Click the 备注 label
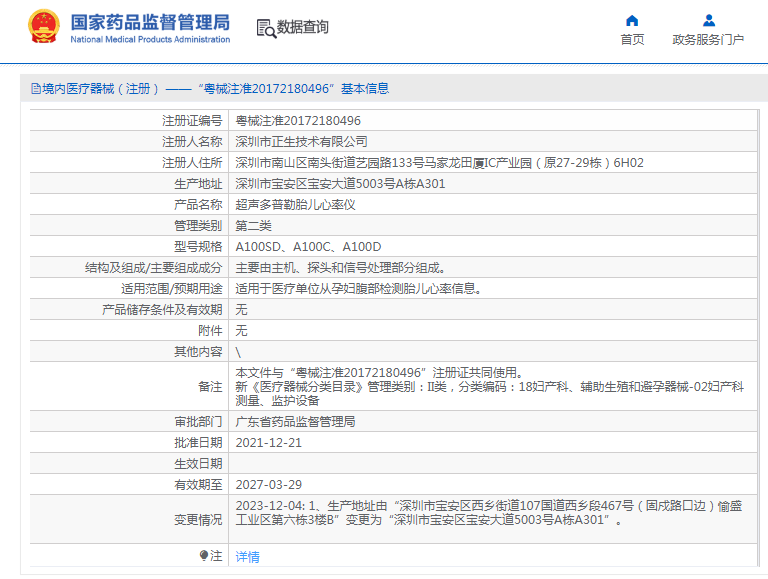The height and width of the screenshot is (579, 768). pyautogui.click(x=210, y=386)
